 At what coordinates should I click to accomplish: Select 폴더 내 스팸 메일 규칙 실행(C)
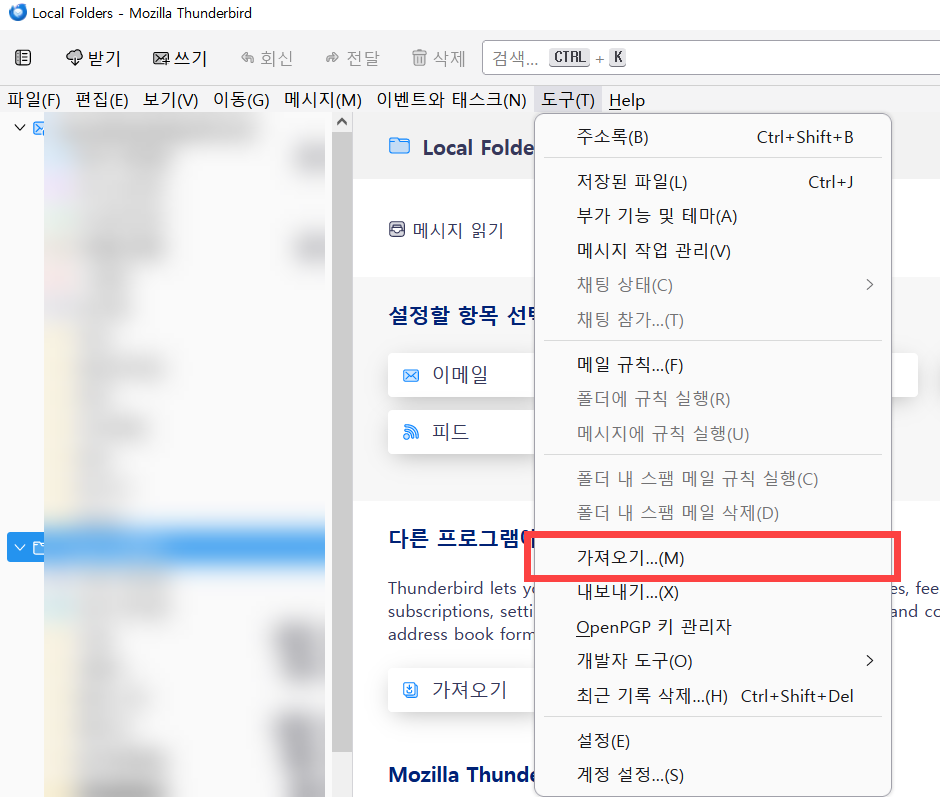pos(713,479)
